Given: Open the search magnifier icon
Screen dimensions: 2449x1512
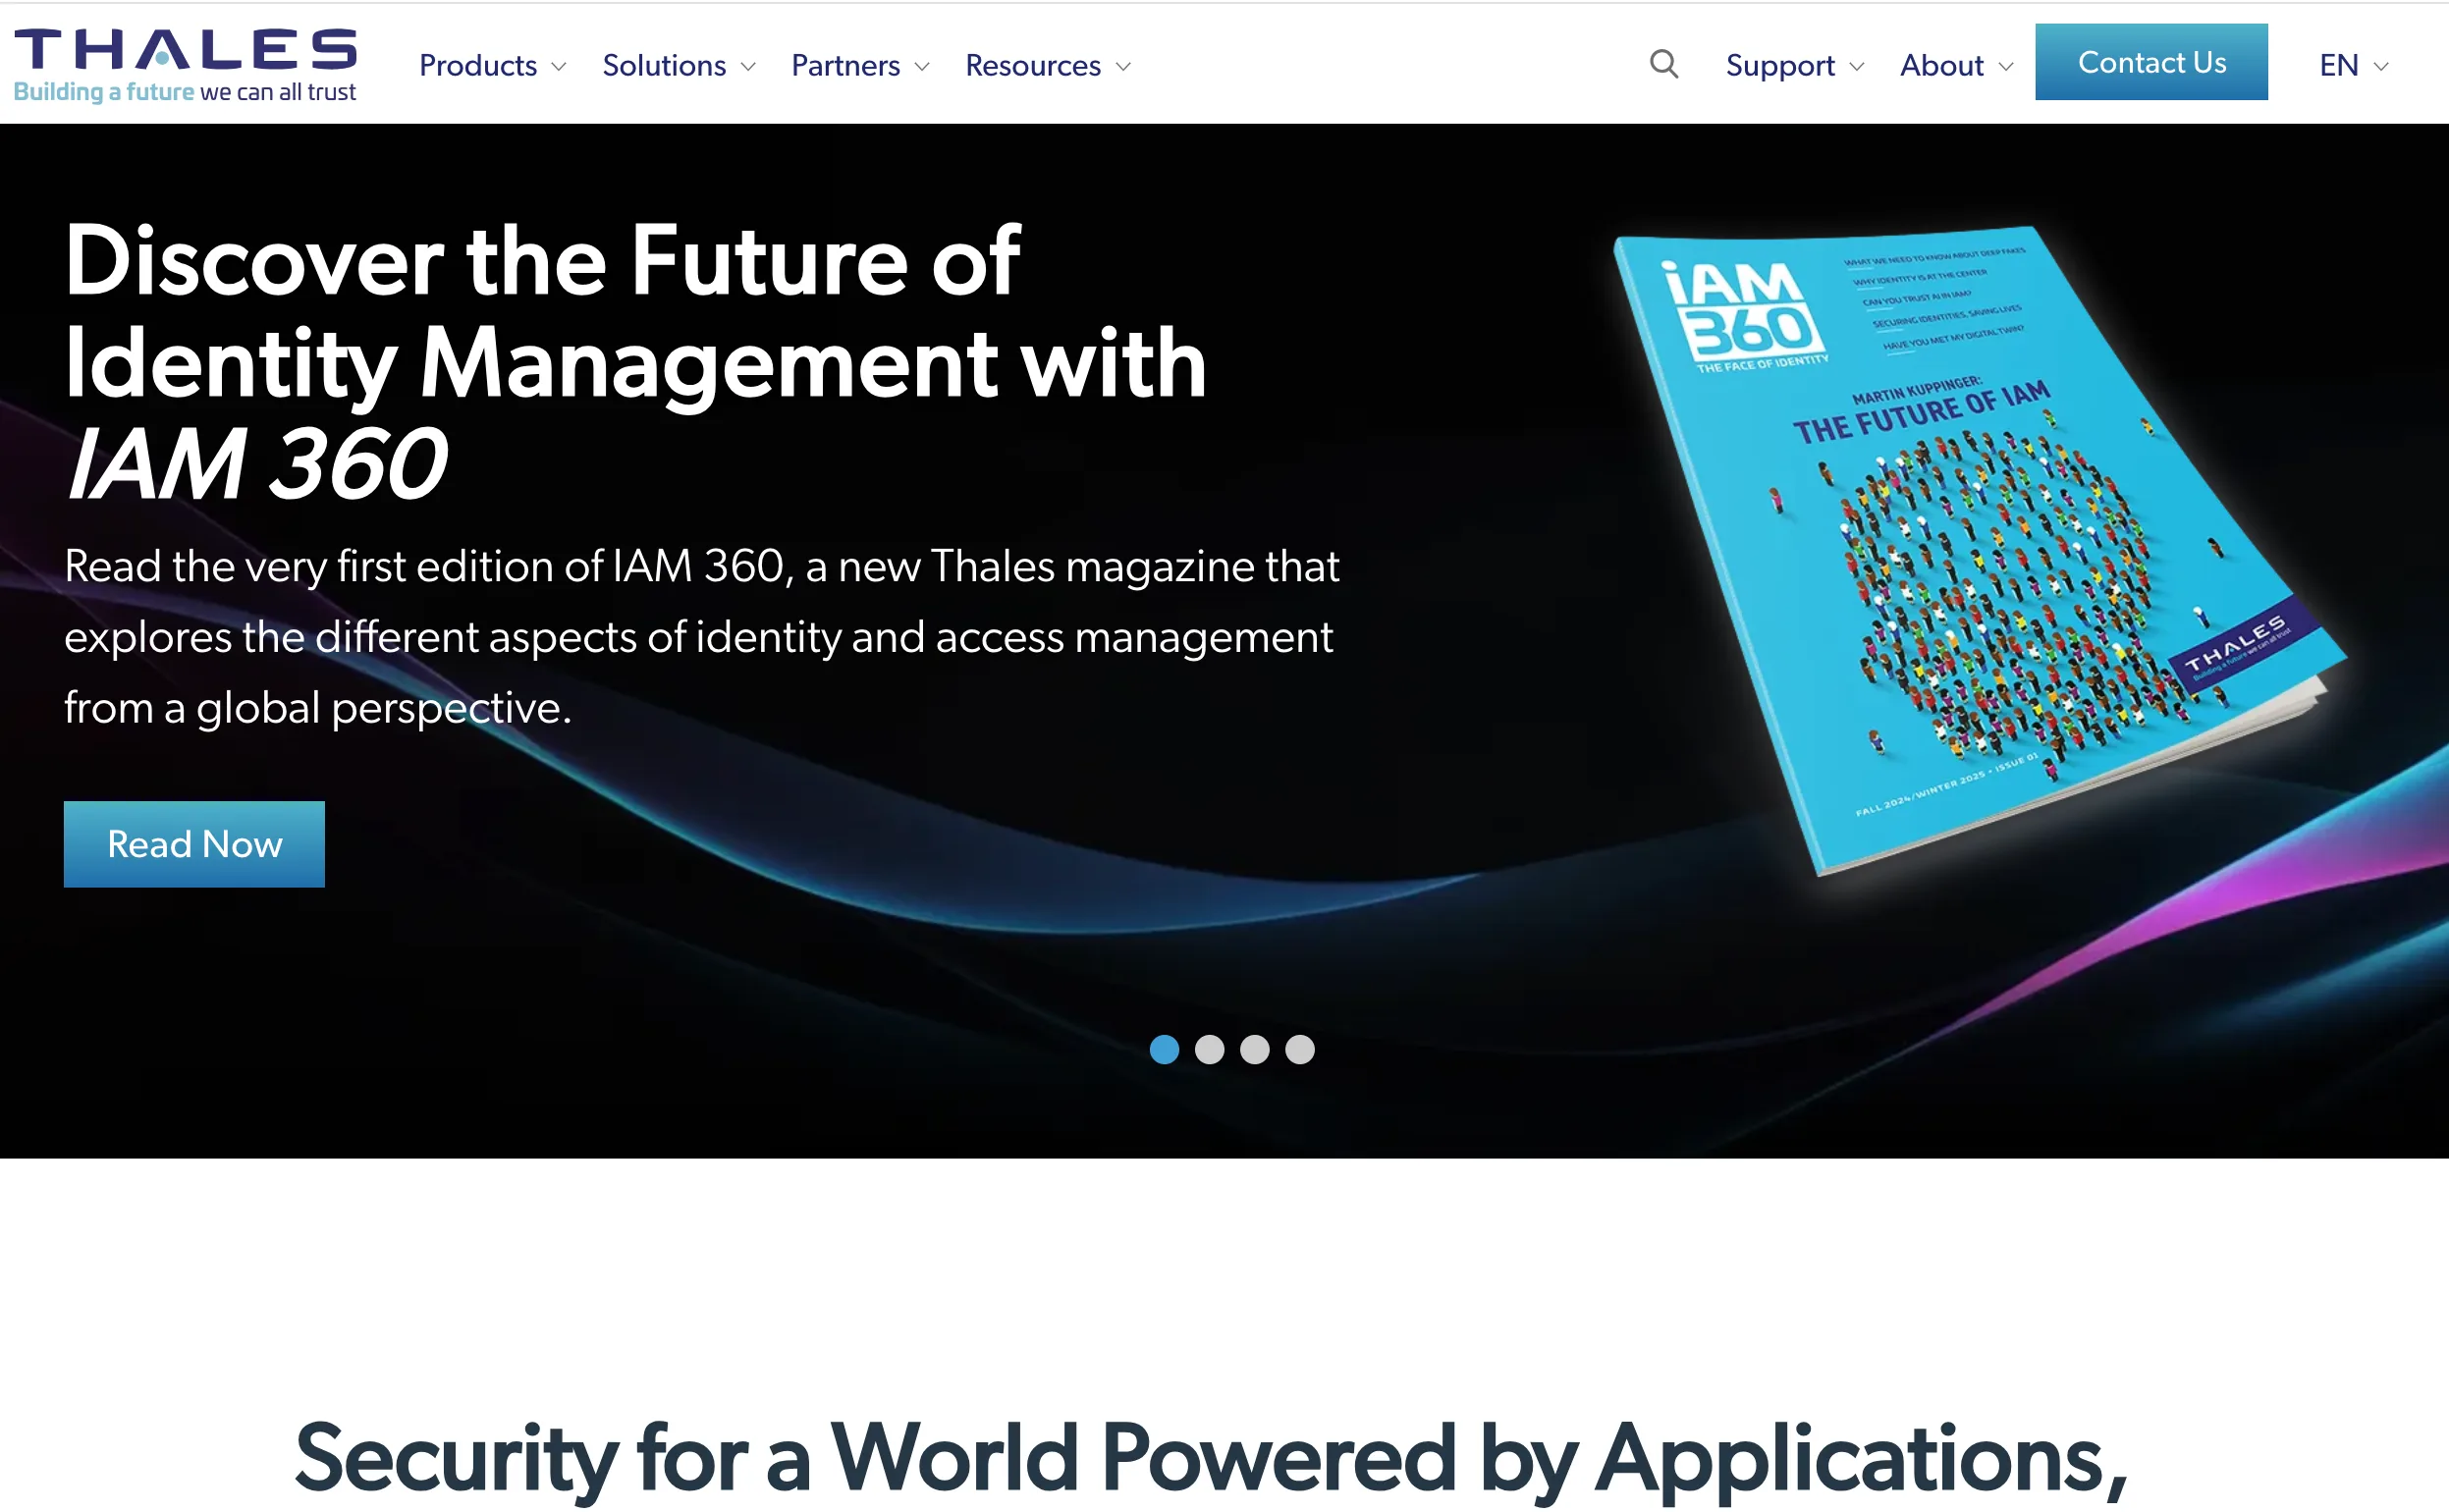Looking at the screenshot, I should coord(1664,64).
